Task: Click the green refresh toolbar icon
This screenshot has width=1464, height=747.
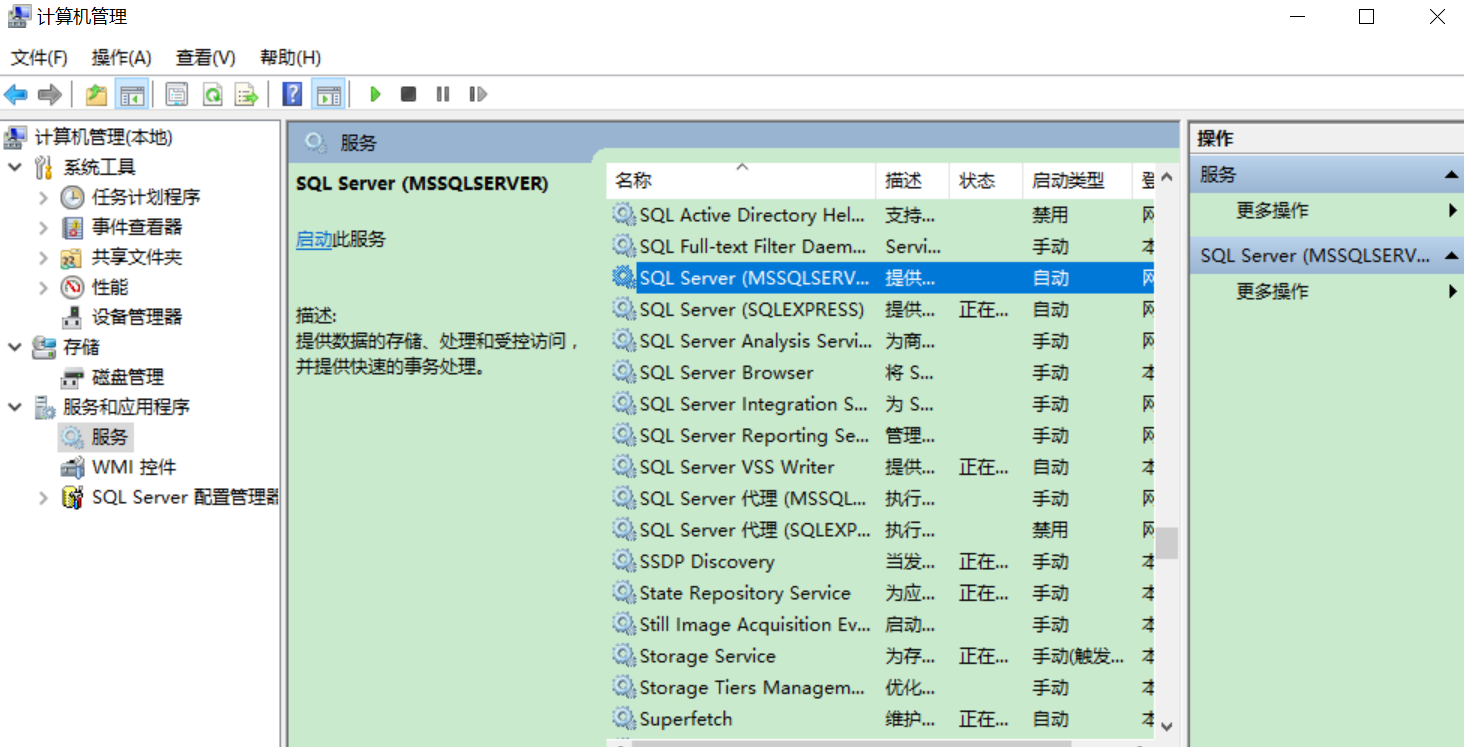Action: [x=212, y=94]
